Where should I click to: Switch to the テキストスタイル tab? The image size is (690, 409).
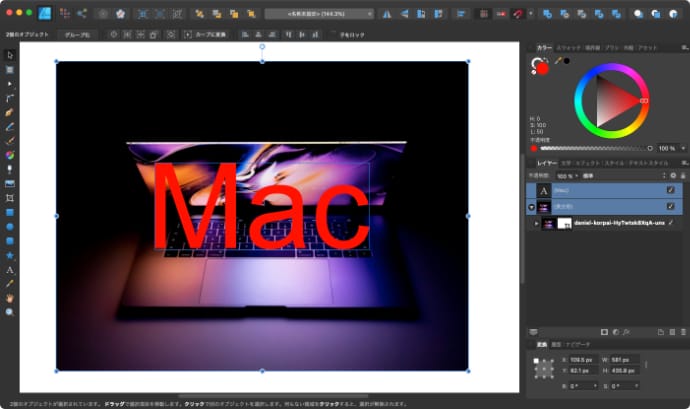[647, 162]
